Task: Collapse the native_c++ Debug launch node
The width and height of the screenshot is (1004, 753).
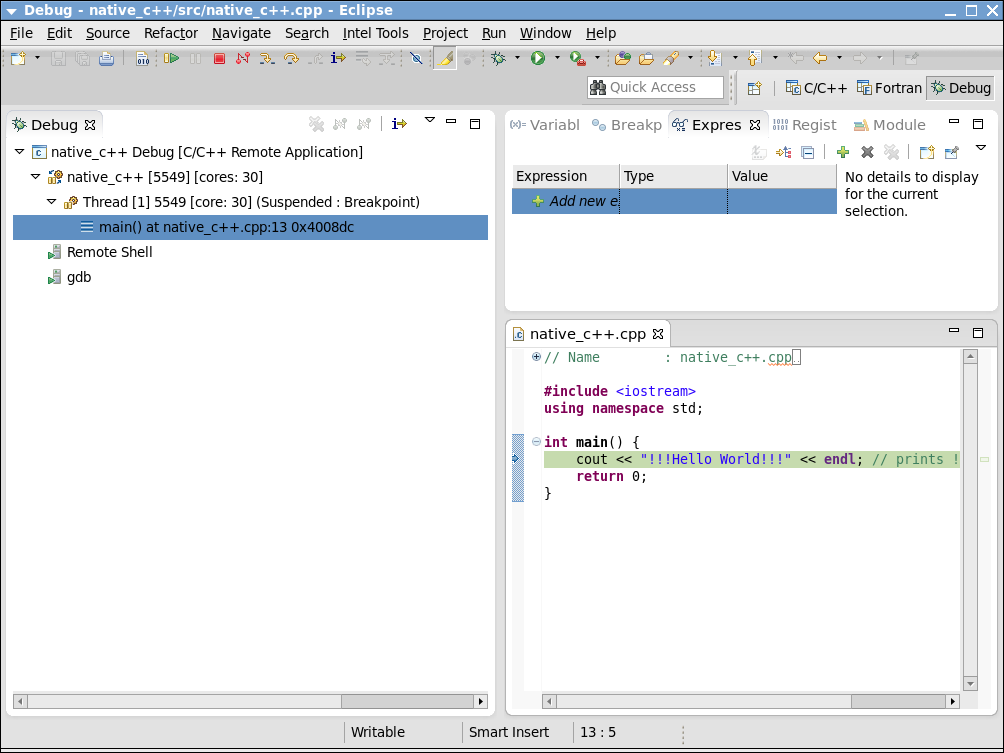Action: [20, 152]
